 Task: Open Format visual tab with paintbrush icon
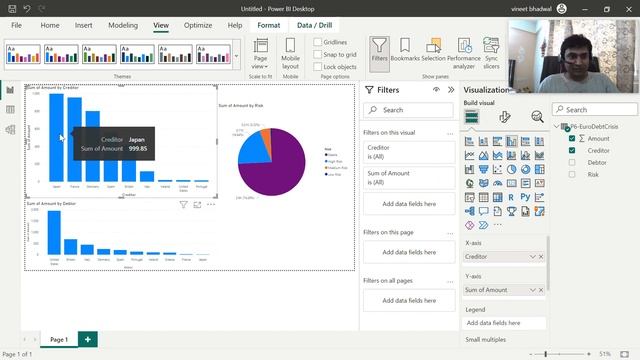504,117
